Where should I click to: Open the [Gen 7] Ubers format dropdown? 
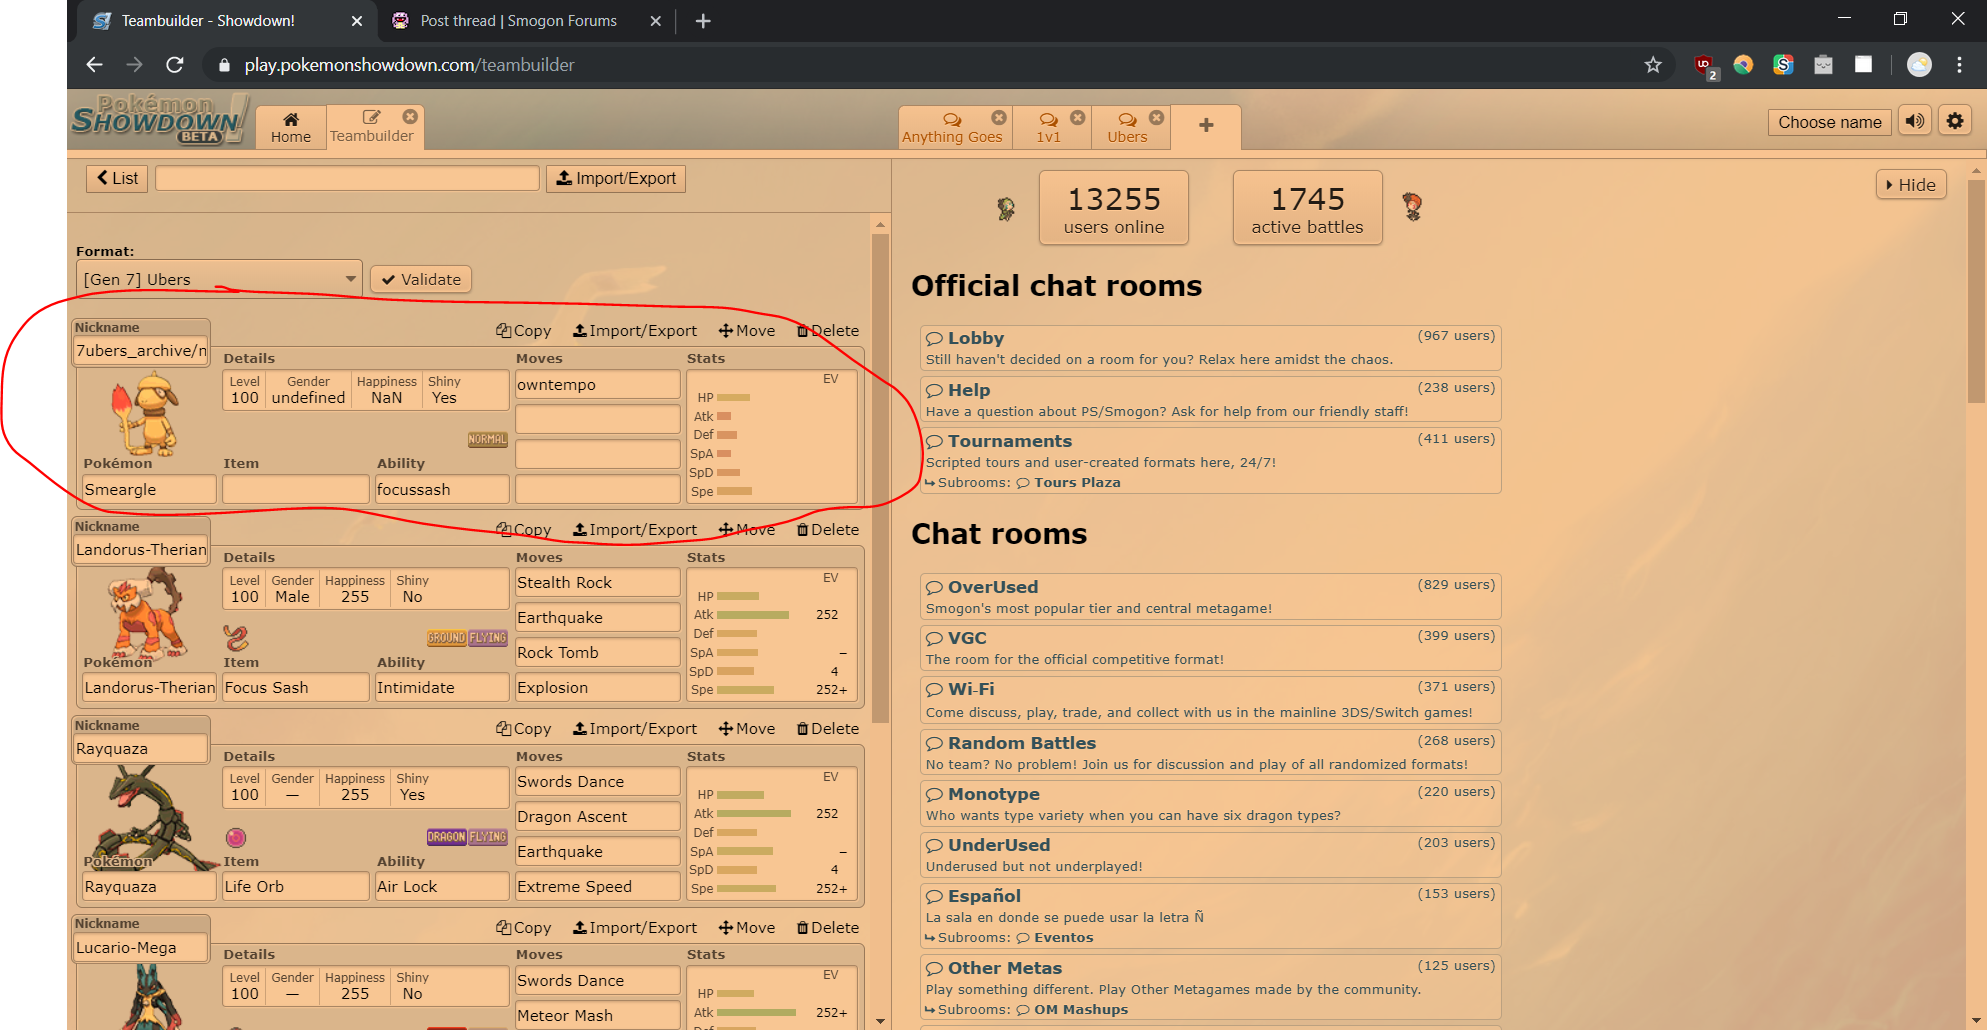coord(219,279)
